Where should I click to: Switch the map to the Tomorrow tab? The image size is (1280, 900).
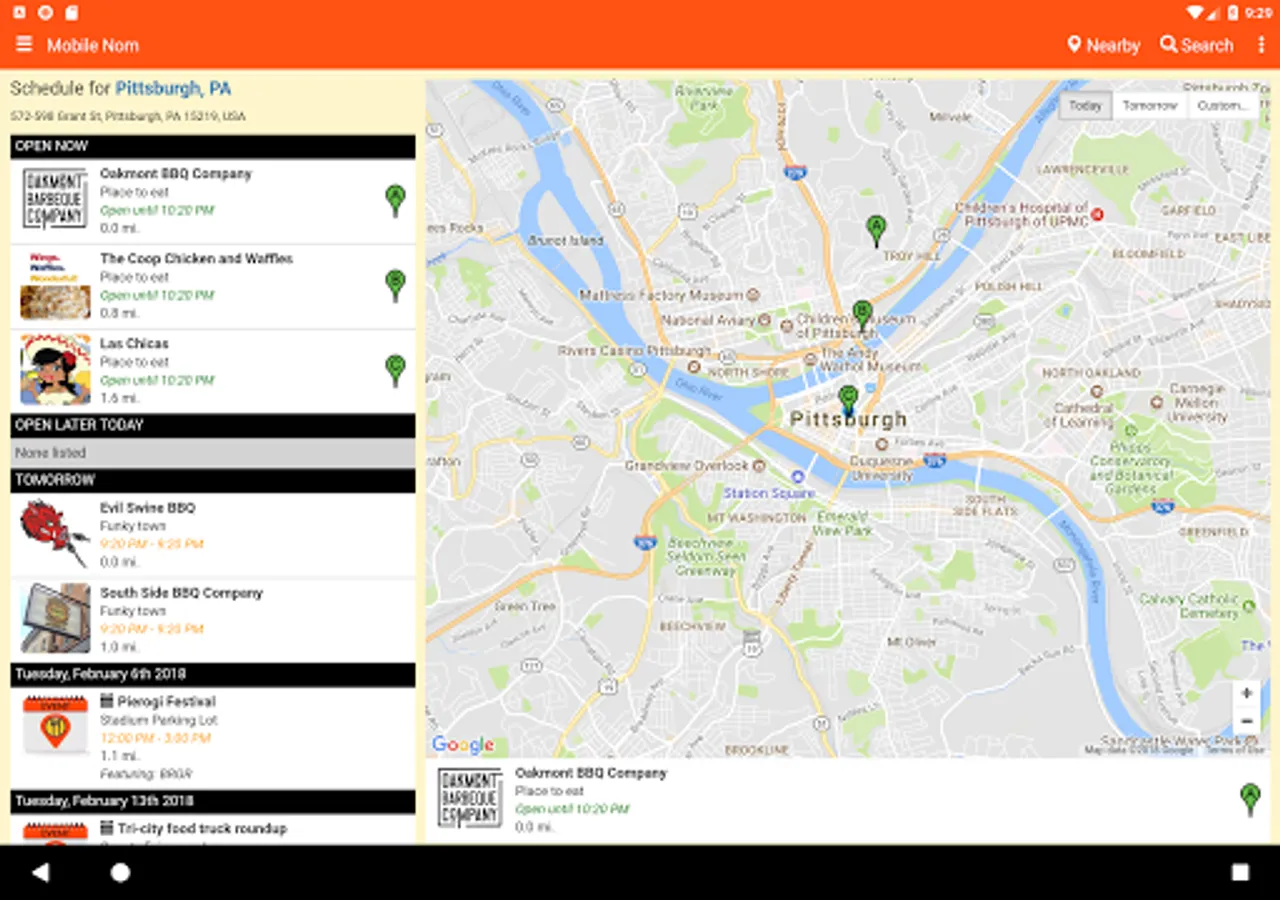(x=1149, y=106)
